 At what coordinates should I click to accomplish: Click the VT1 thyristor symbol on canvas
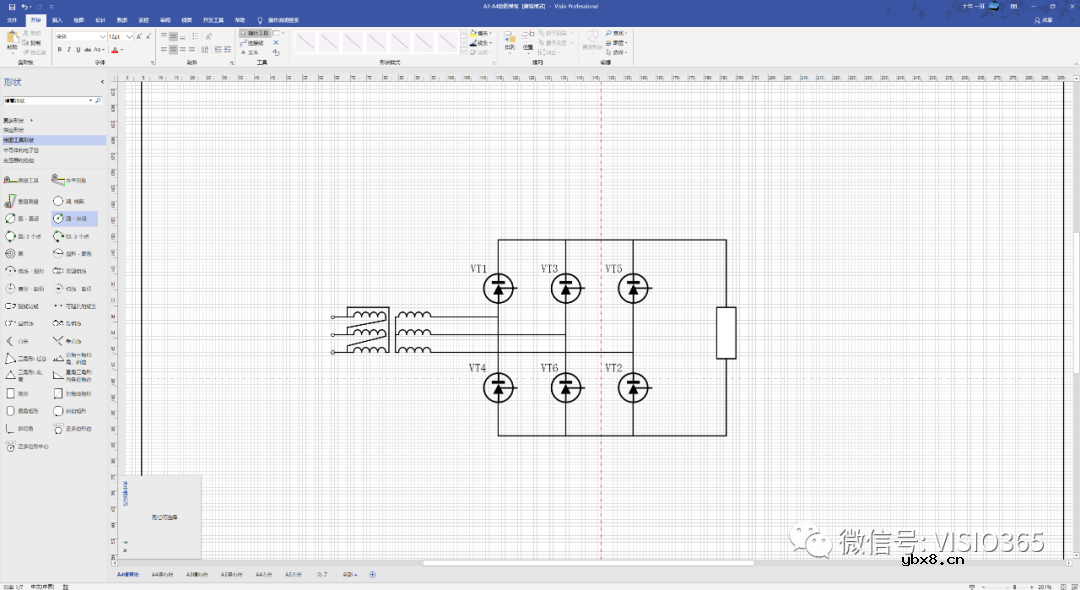pyautogui.click(x=499, y=289)
